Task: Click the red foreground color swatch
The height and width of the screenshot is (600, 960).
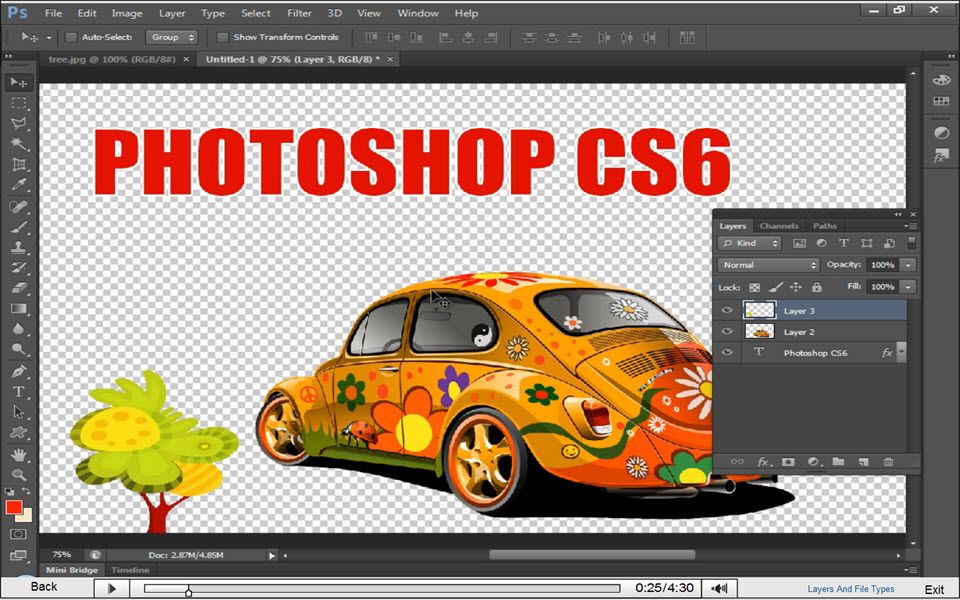Action: tap(13, 507)
